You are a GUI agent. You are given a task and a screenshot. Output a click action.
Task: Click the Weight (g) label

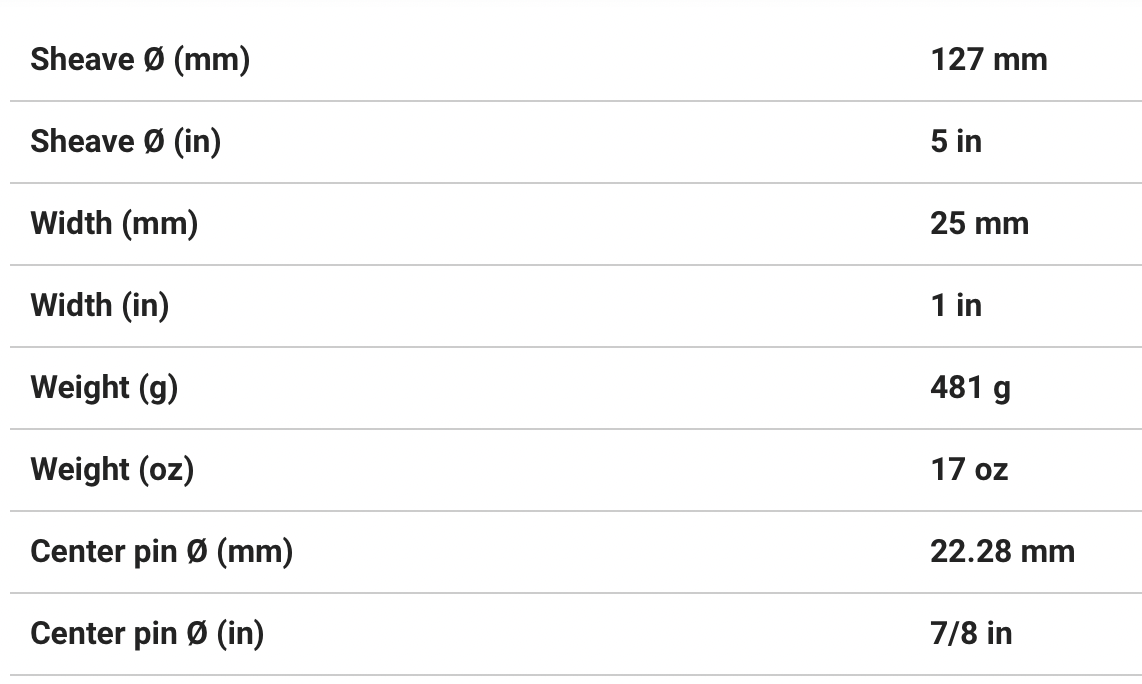pos(104,388)
